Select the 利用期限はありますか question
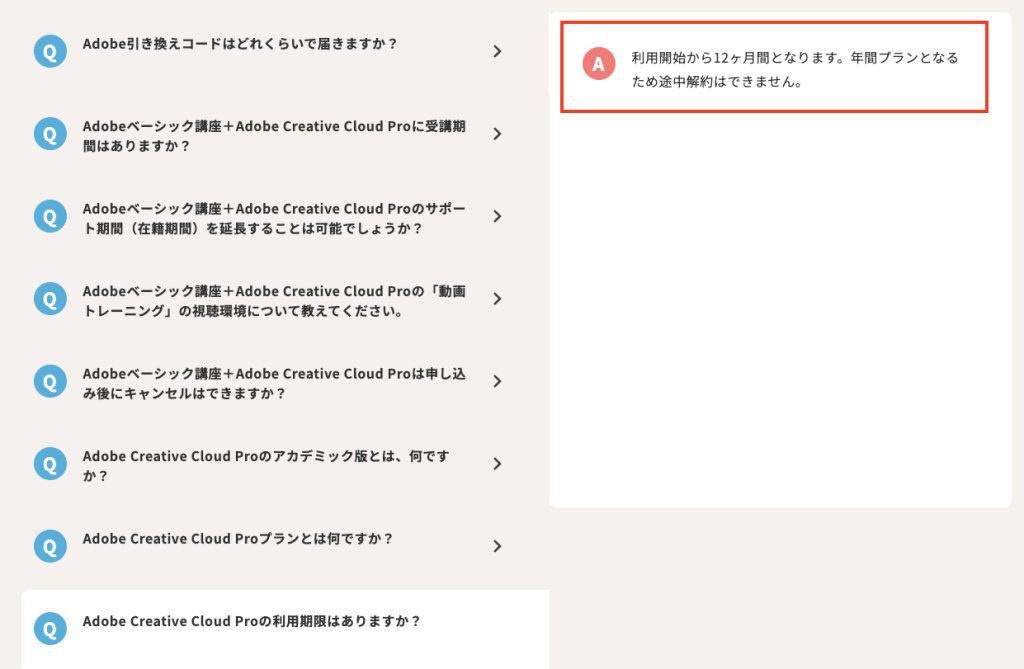Viewport: 1024px width, 669px height. [x=253, y=621]
